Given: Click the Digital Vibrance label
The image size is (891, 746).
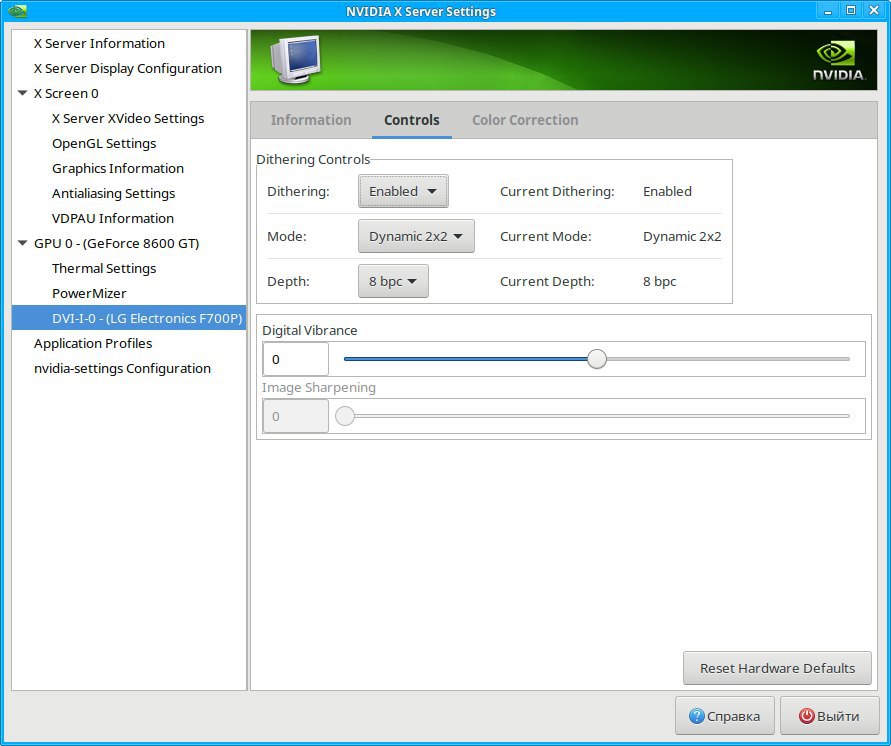Looking at the screenshot, I should [310, 330].
